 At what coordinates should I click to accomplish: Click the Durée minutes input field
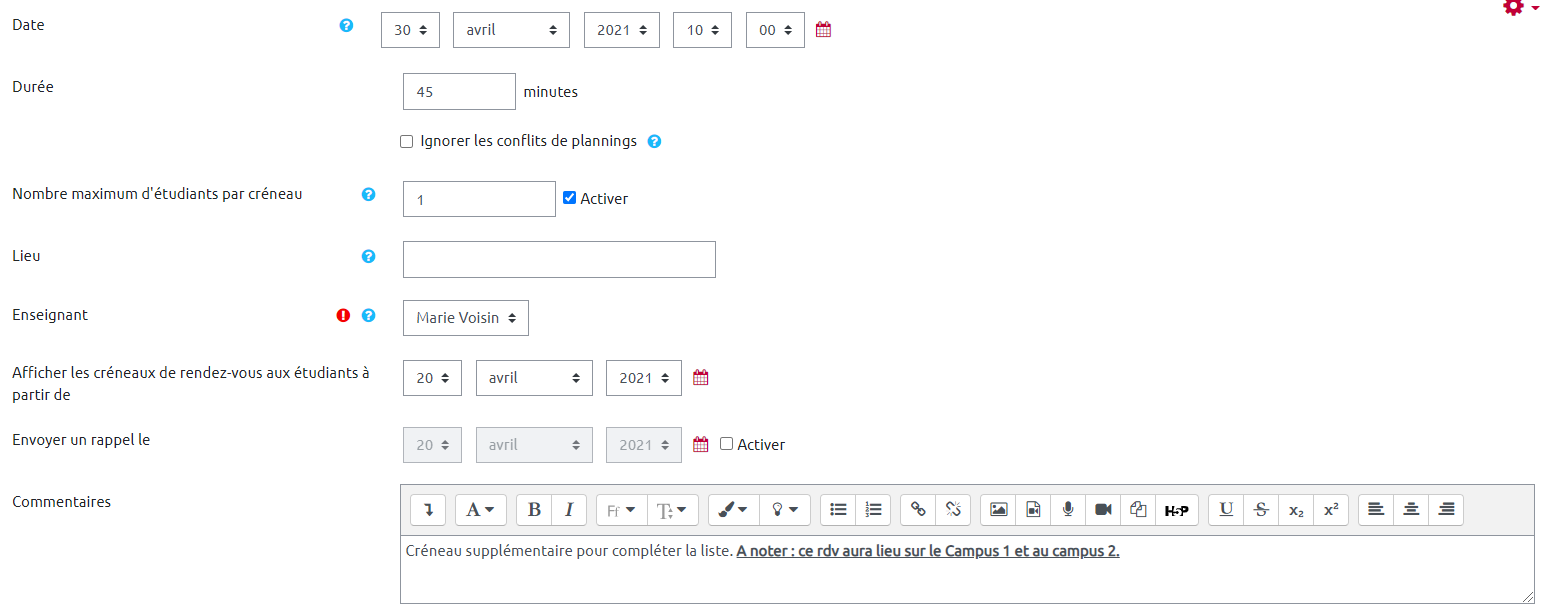click(459, 92)
